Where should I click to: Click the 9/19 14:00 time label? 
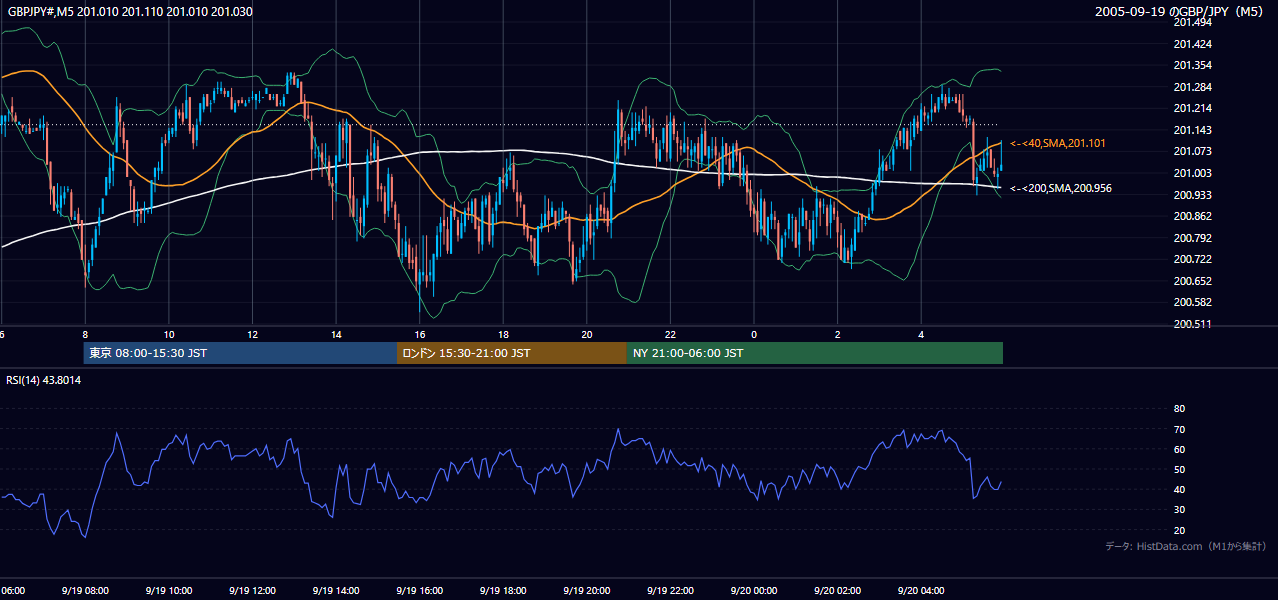336,591
